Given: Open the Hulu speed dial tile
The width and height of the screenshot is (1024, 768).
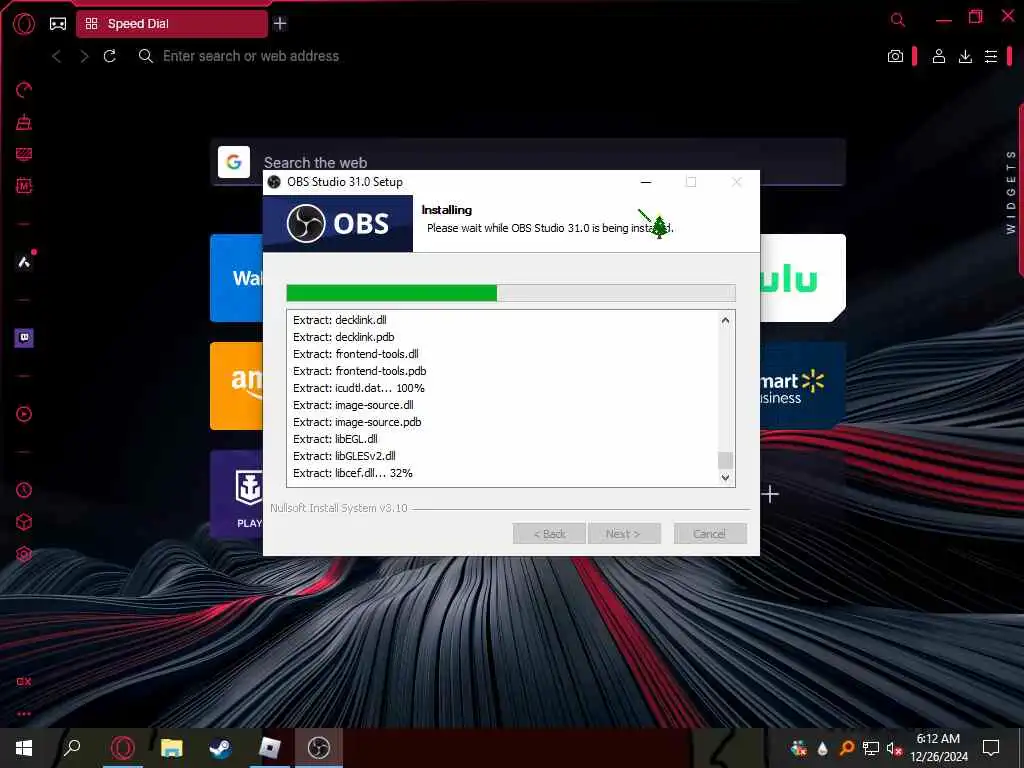Looking at the screenshot, I should (803, 278).
